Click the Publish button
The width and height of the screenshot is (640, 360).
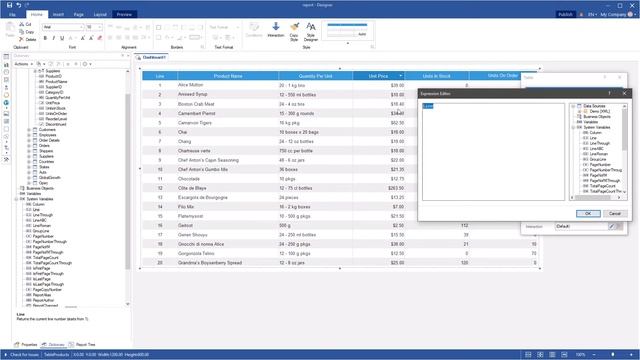pos(565,14)
